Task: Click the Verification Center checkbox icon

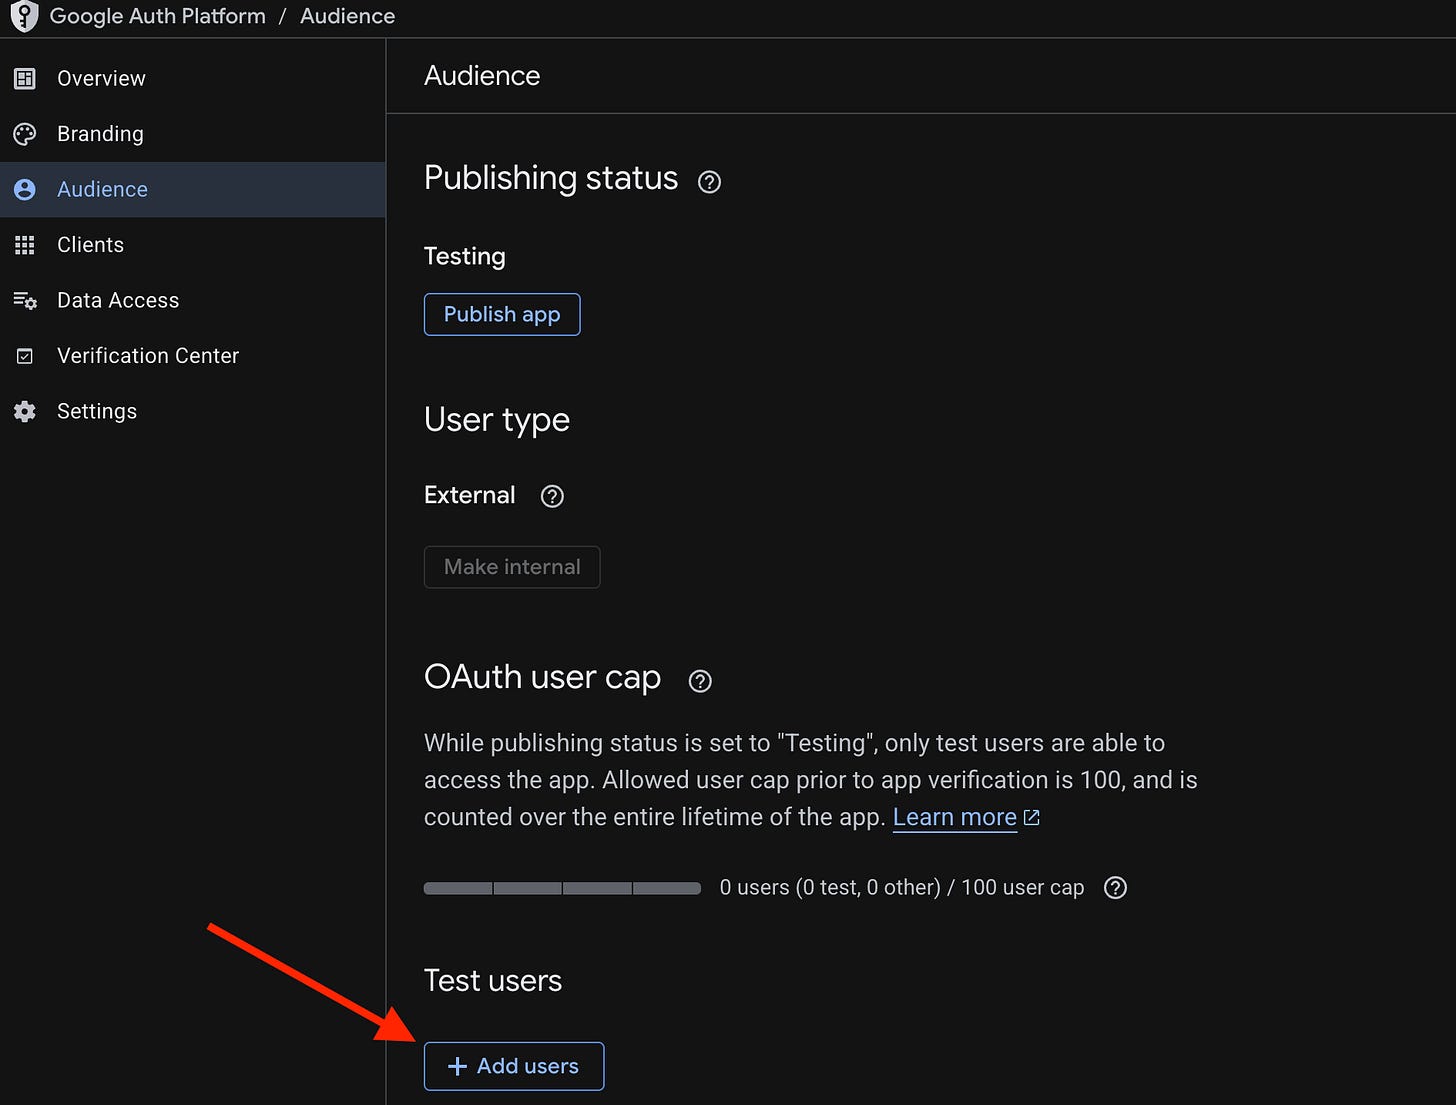Action: (25, 356)
